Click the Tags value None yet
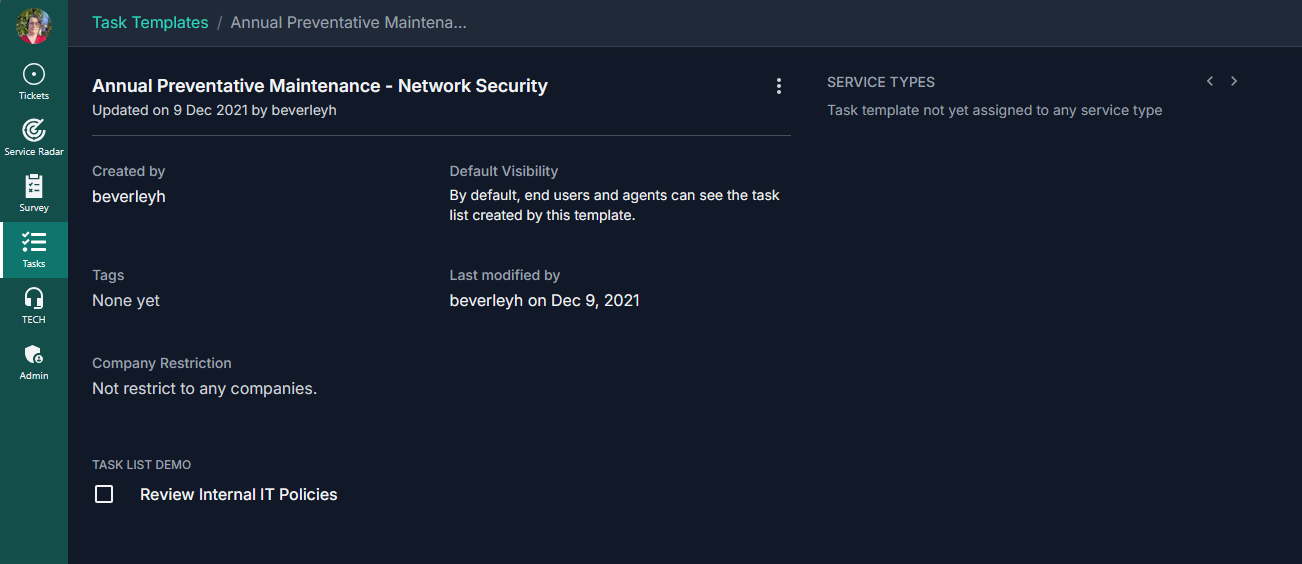Screen dimensions: 1302x564 pyautogui.click(x=126, y=300)
